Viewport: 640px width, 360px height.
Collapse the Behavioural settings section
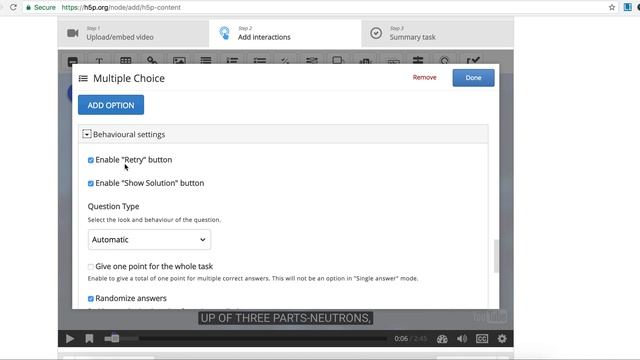[x=87, y=134]
